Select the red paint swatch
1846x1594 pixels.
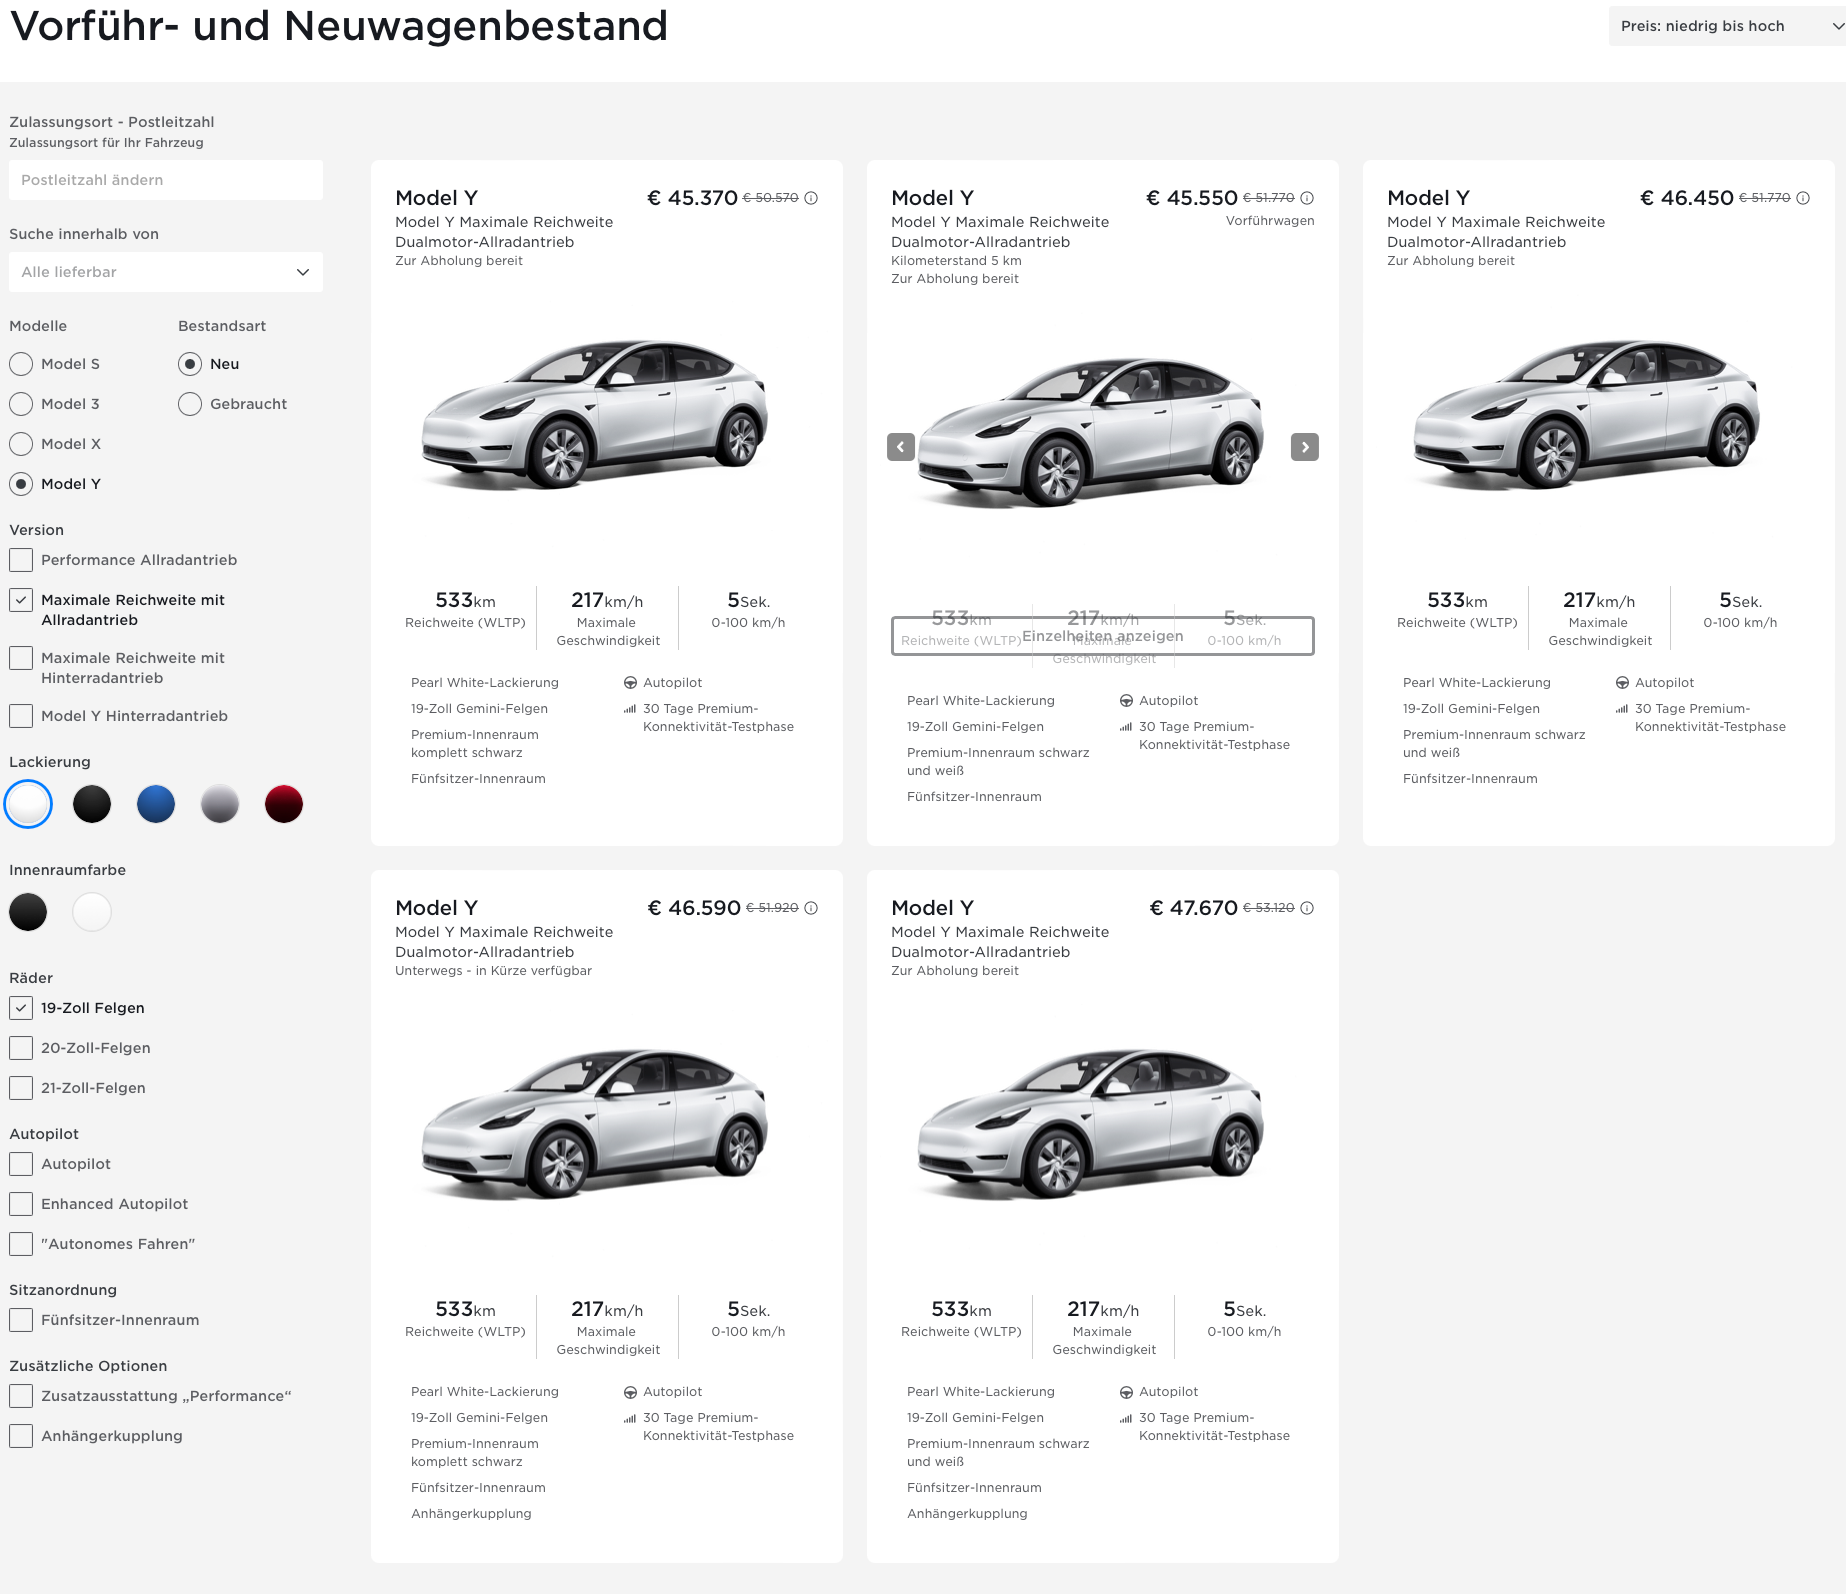[284, 804]
